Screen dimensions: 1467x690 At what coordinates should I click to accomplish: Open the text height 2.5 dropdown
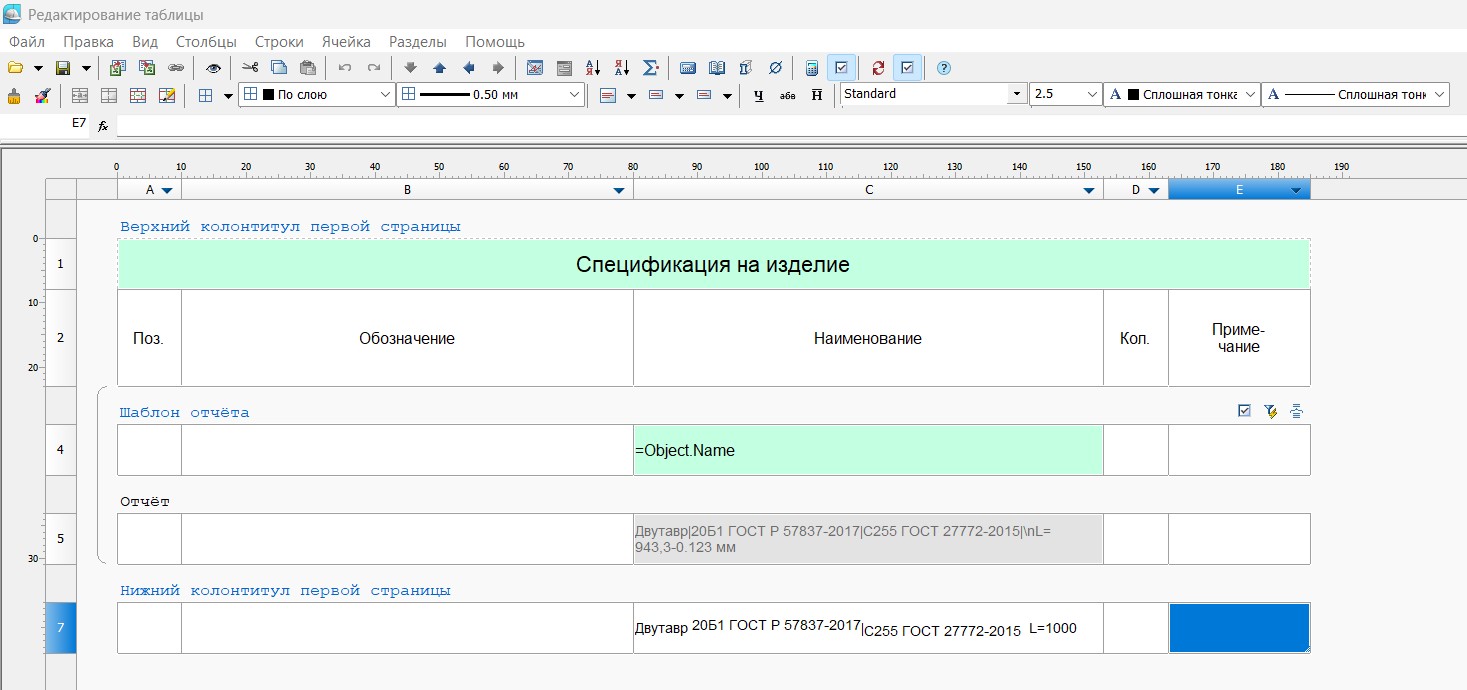tap(1092, 94)
